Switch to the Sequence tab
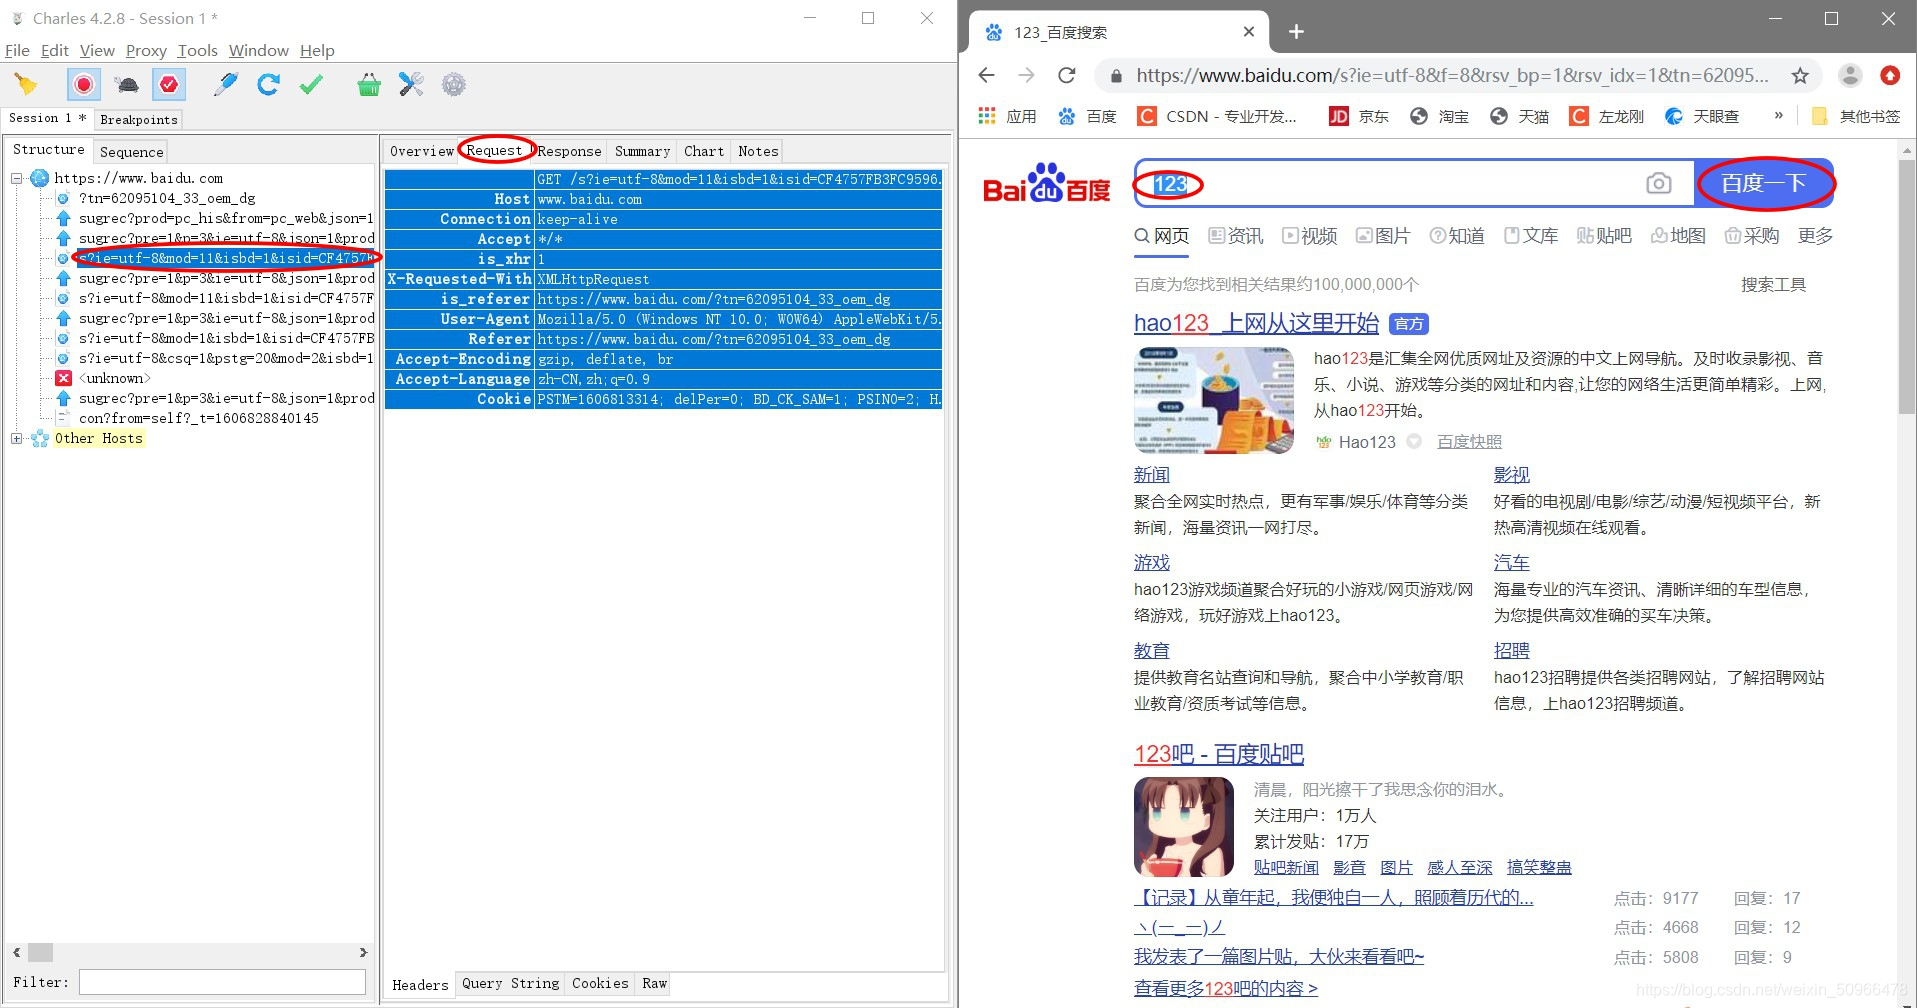 pos(130,151)
